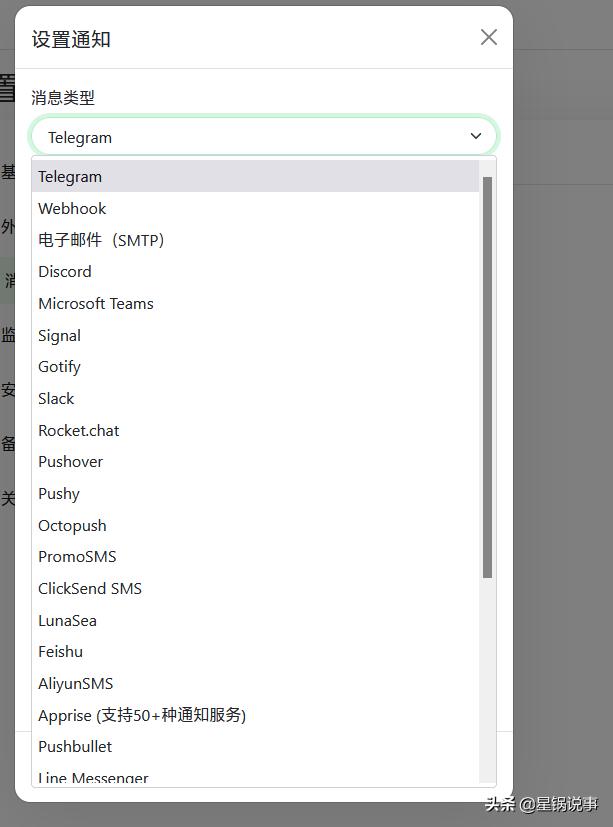613x827 pixels.
Task: Select AliyunSMS option
Action: (x=255, y=684)
